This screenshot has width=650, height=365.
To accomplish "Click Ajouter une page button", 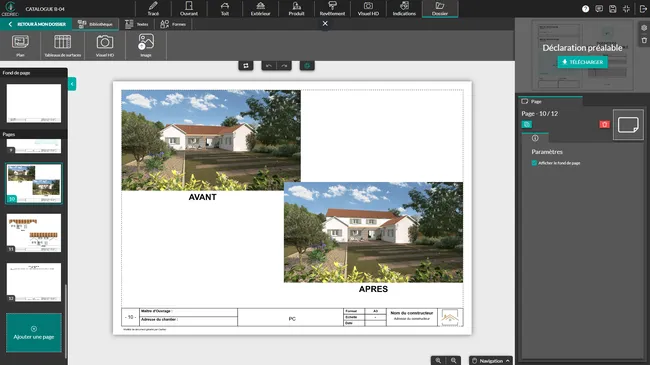I will coord(34,333).
